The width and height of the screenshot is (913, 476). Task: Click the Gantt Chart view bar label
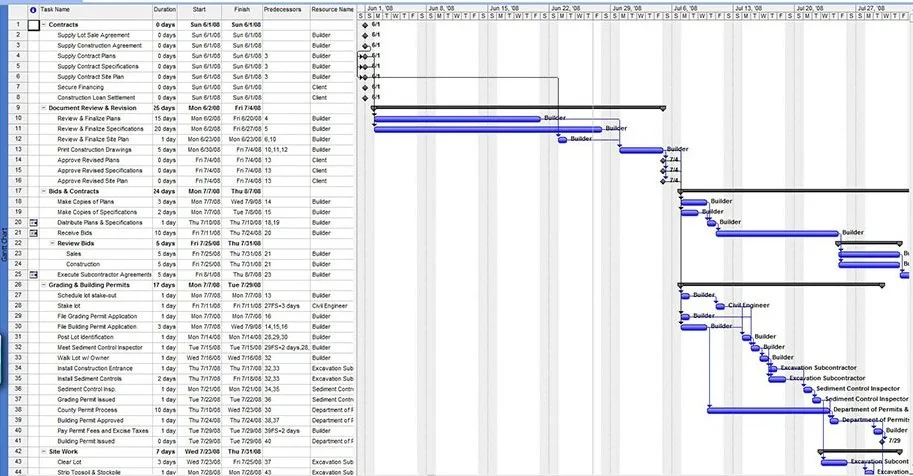[x=3, y=245]
